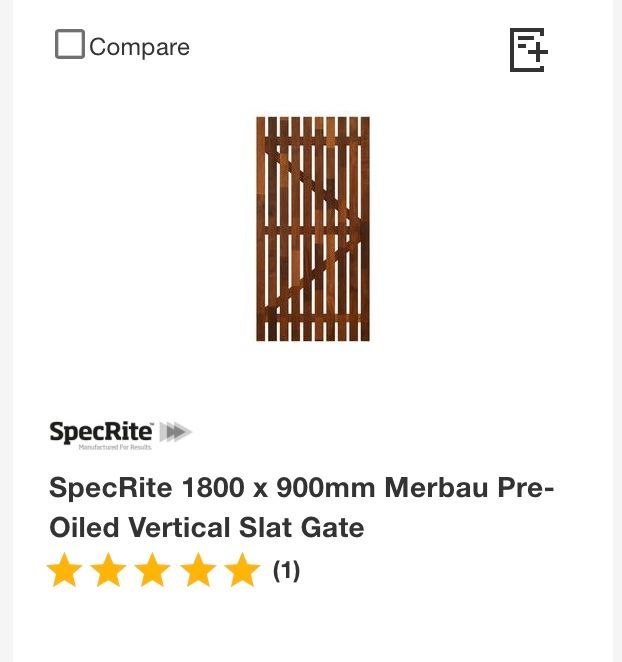The width and height of the screenshot is (622, 662).
Task: Click the fifth rating star
Action: tap(242, 571)
